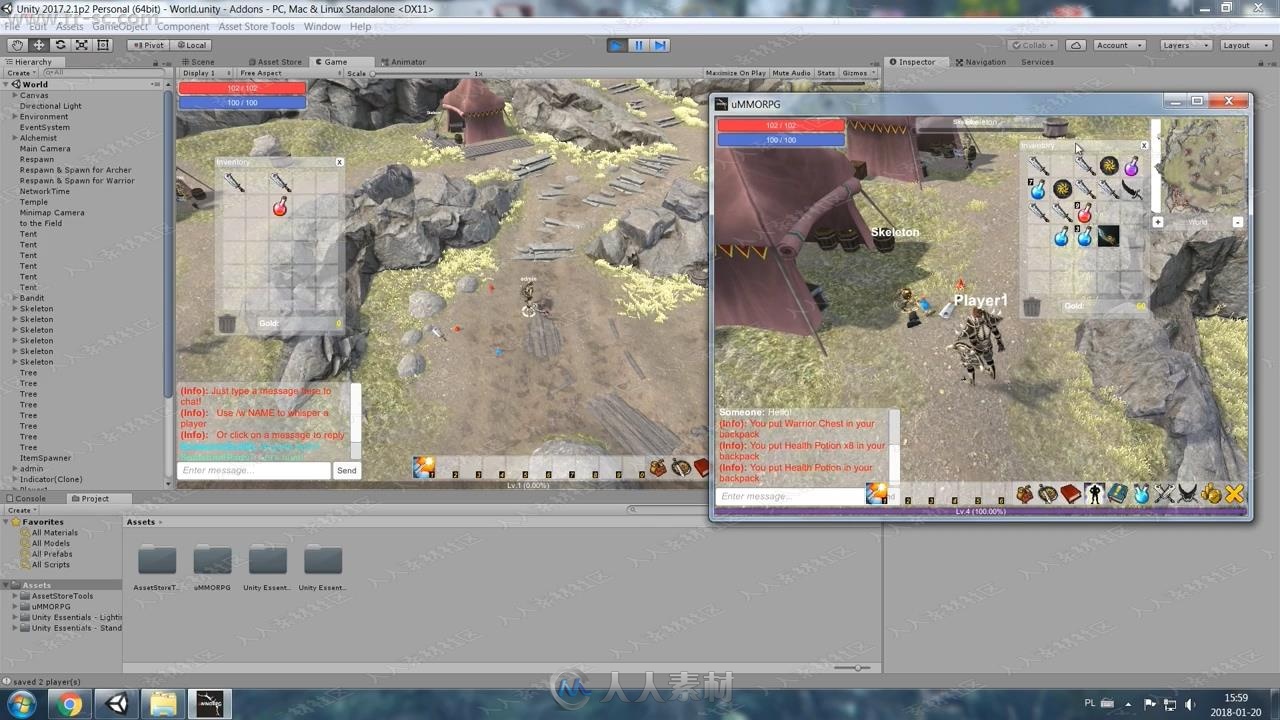Open Chrome from the Windows taskbar
This screenshot has width=1280, height=720.
(x=69, y=704)
